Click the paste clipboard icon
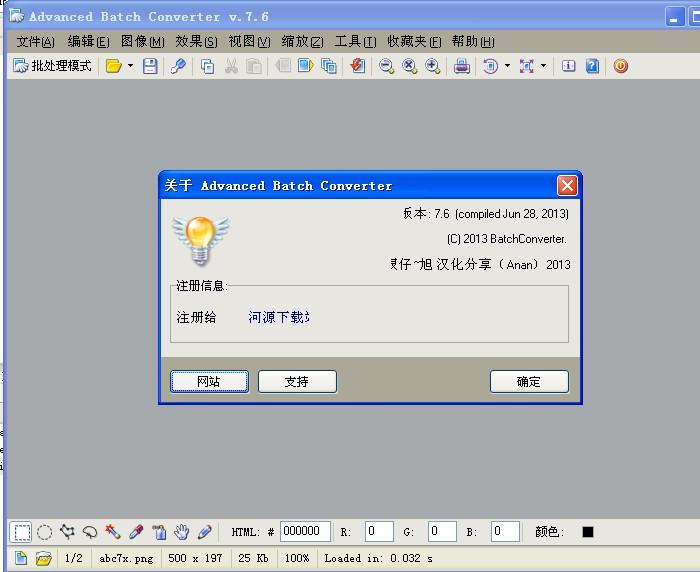This screenshot has height=572, width=700. tap(254, 66)
